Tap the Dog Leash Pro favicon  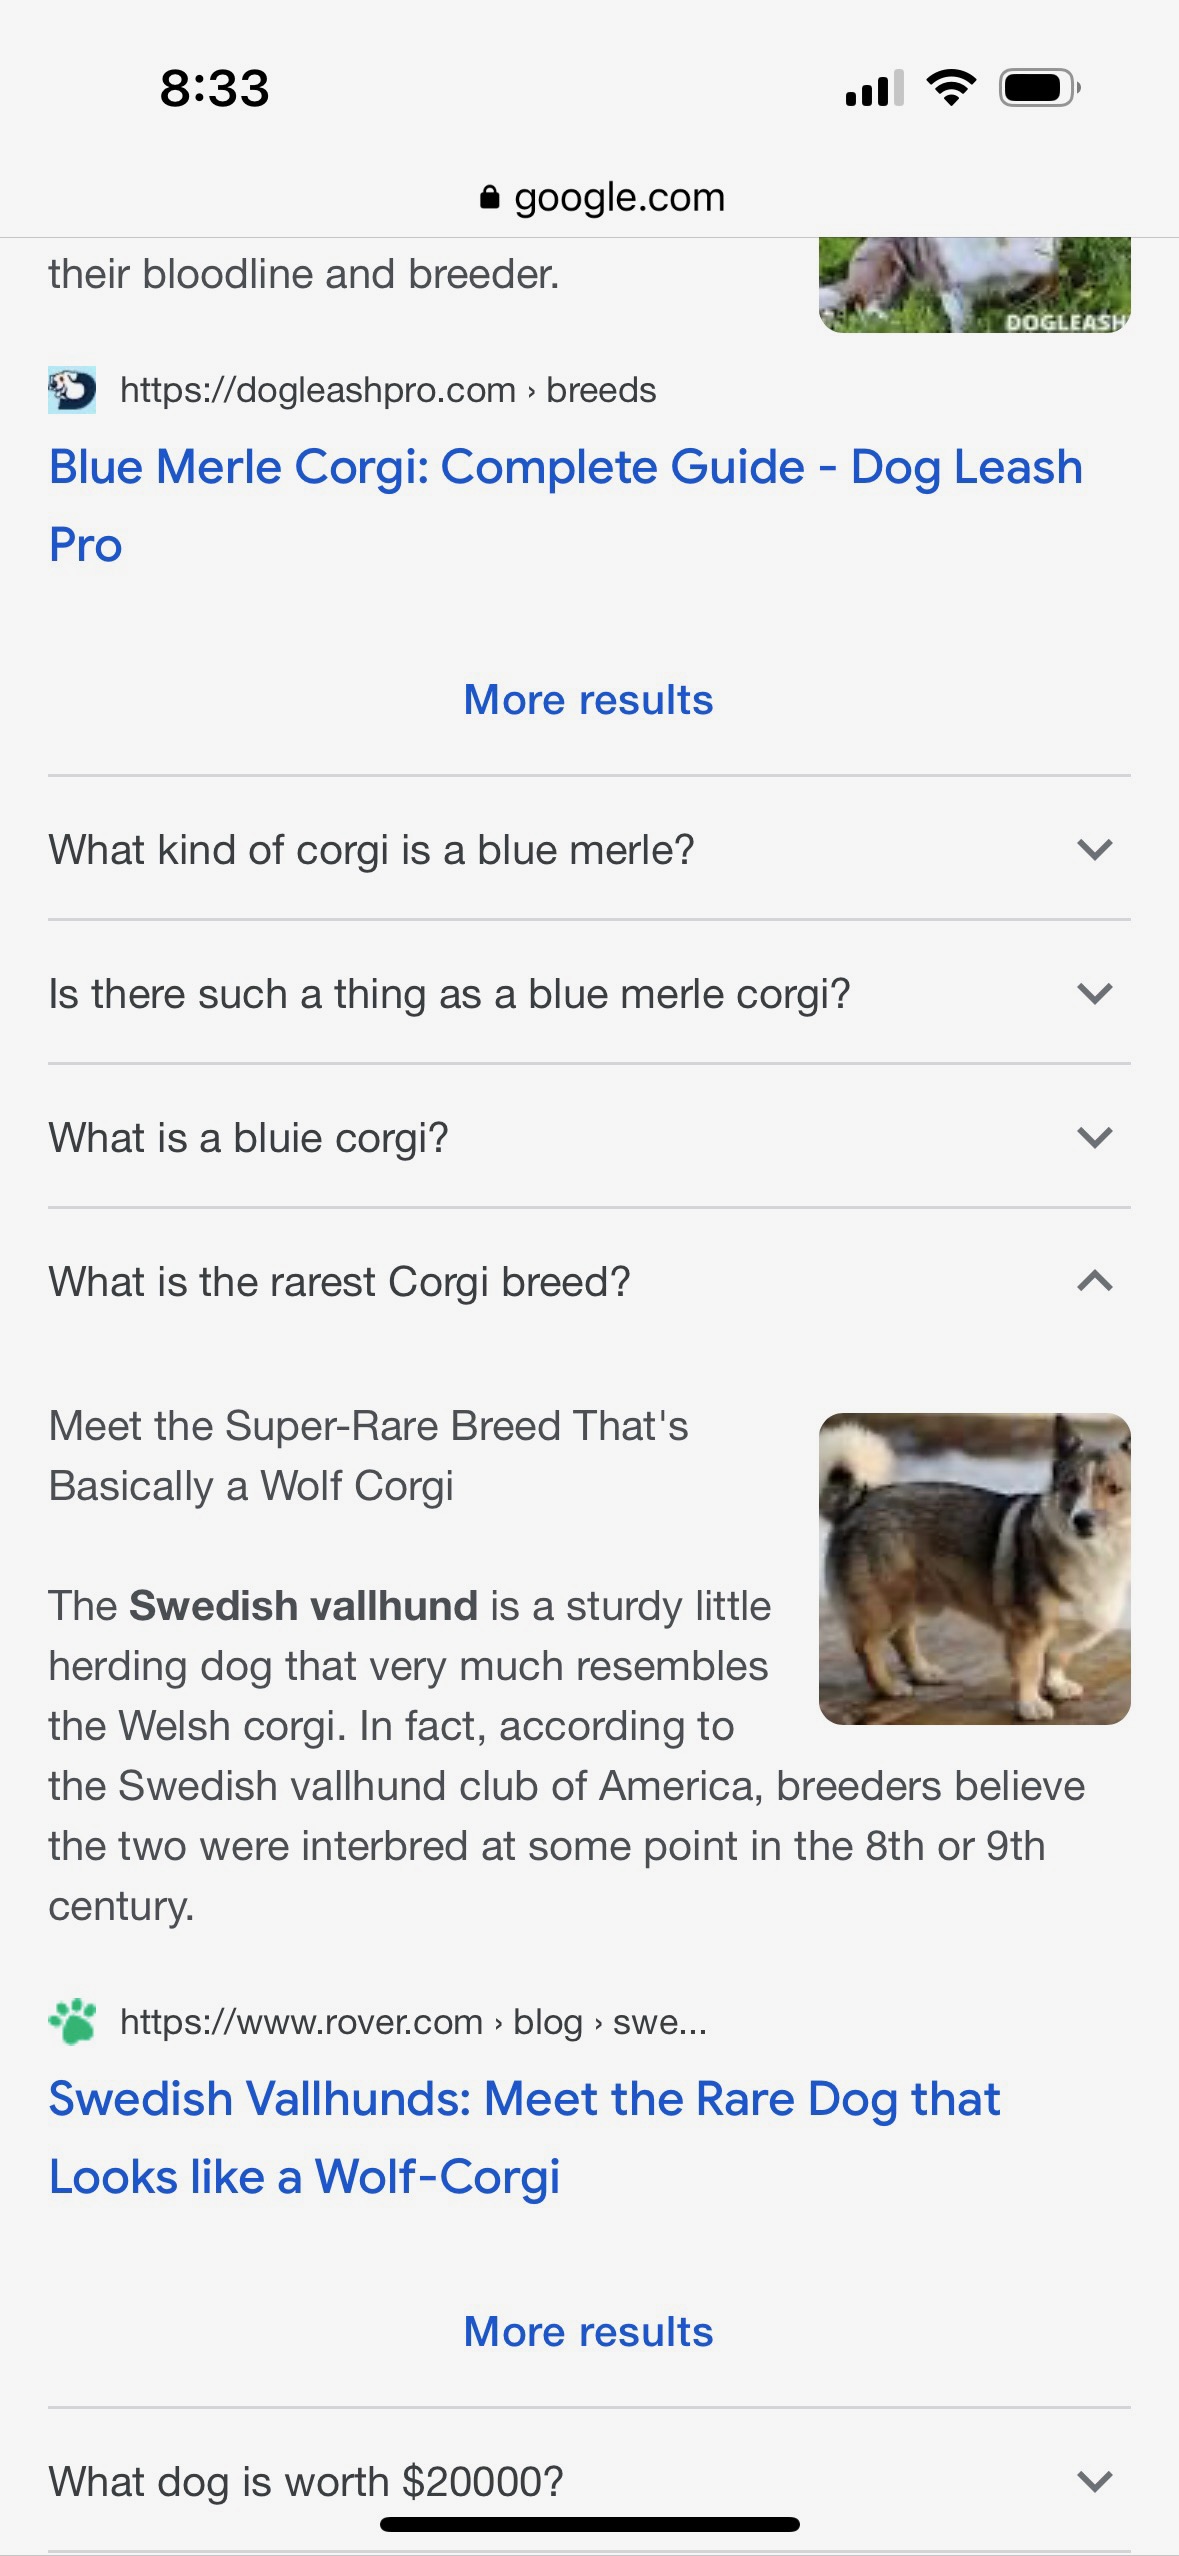tap(72, 390)
